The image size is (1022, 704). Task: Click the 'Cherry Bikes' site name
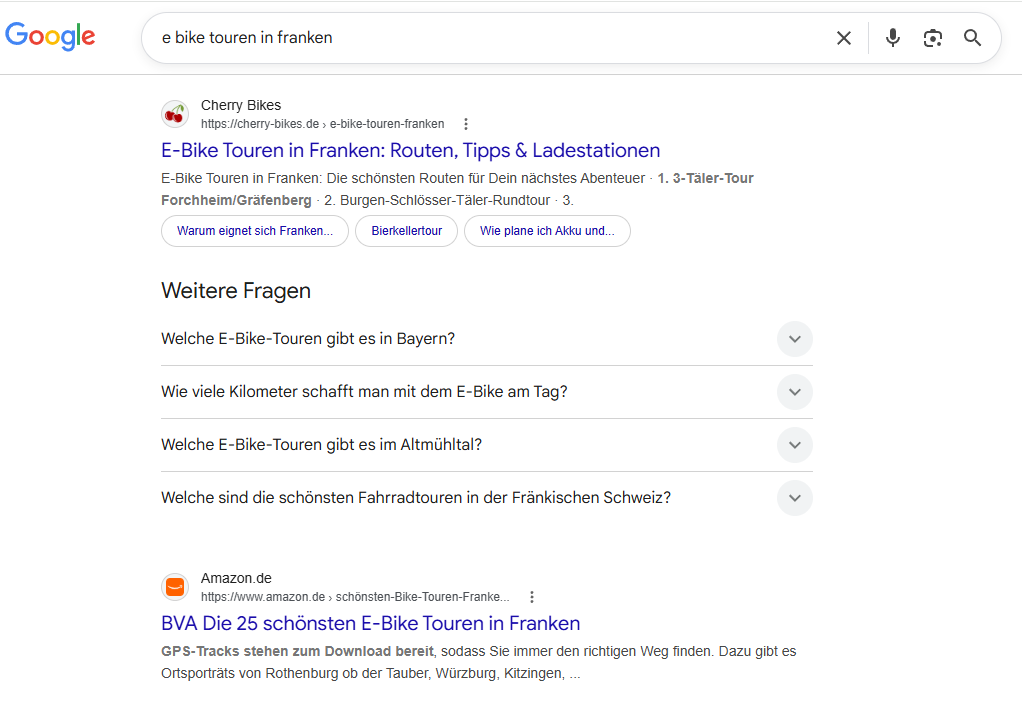click(241, 105)
